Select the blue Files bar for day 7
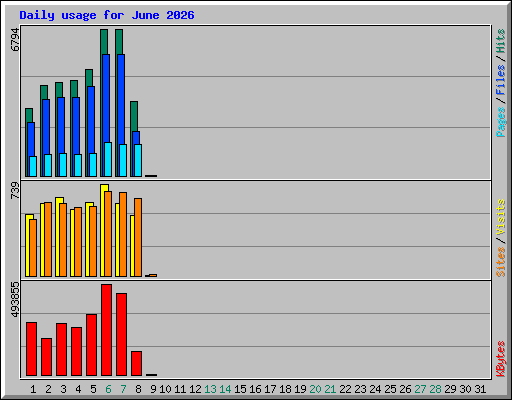512x400 pixels. click(121, 100)
